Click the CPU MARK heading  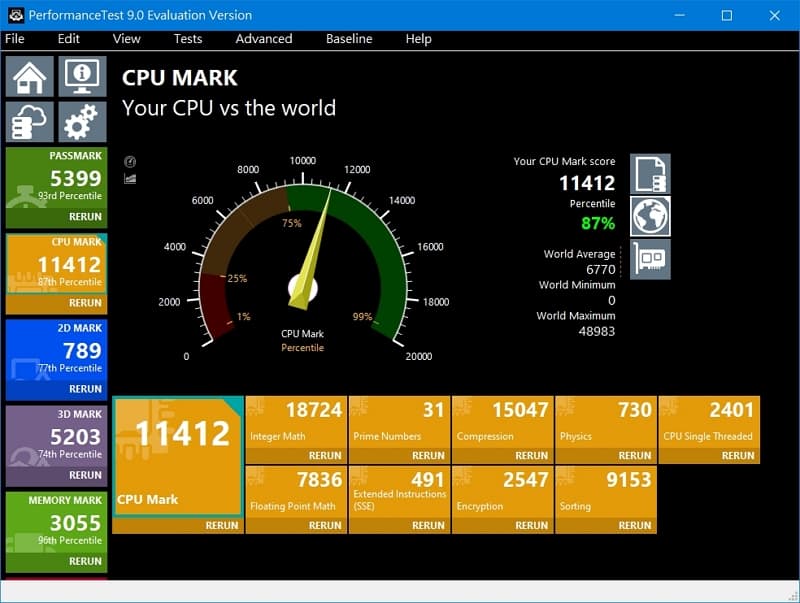pos(180,78)
